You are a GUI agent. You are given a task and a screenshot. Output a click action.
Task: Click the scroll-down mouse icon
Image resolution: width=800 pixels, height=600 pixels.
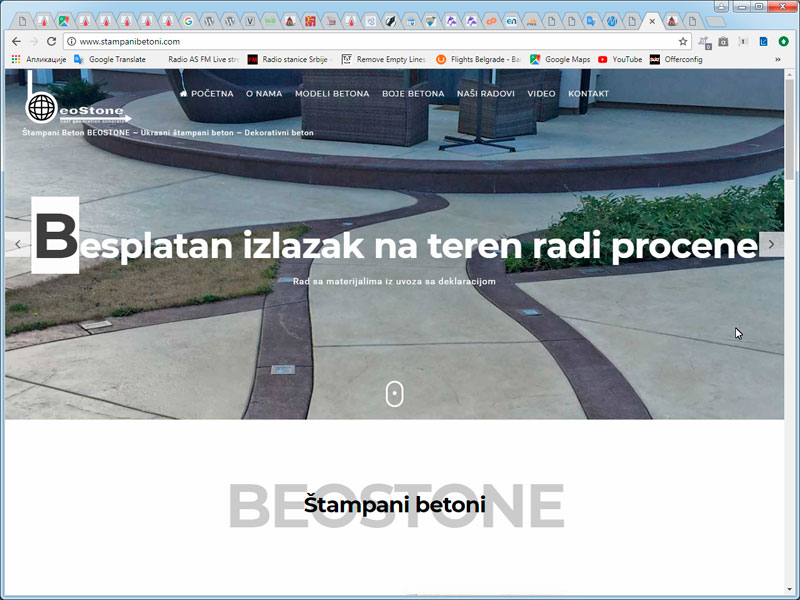coord(395,394)
